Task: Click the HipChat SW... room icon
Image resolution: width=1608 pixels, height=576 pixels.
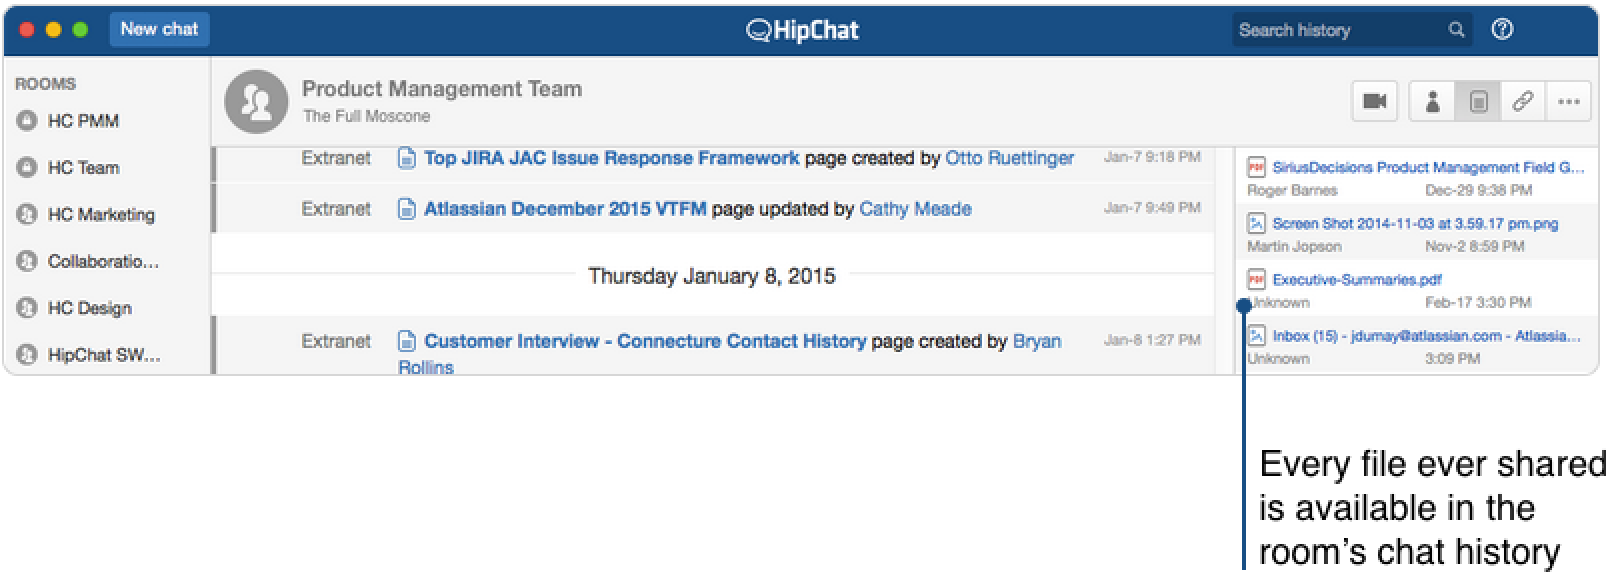Action: tap(27, 355)
